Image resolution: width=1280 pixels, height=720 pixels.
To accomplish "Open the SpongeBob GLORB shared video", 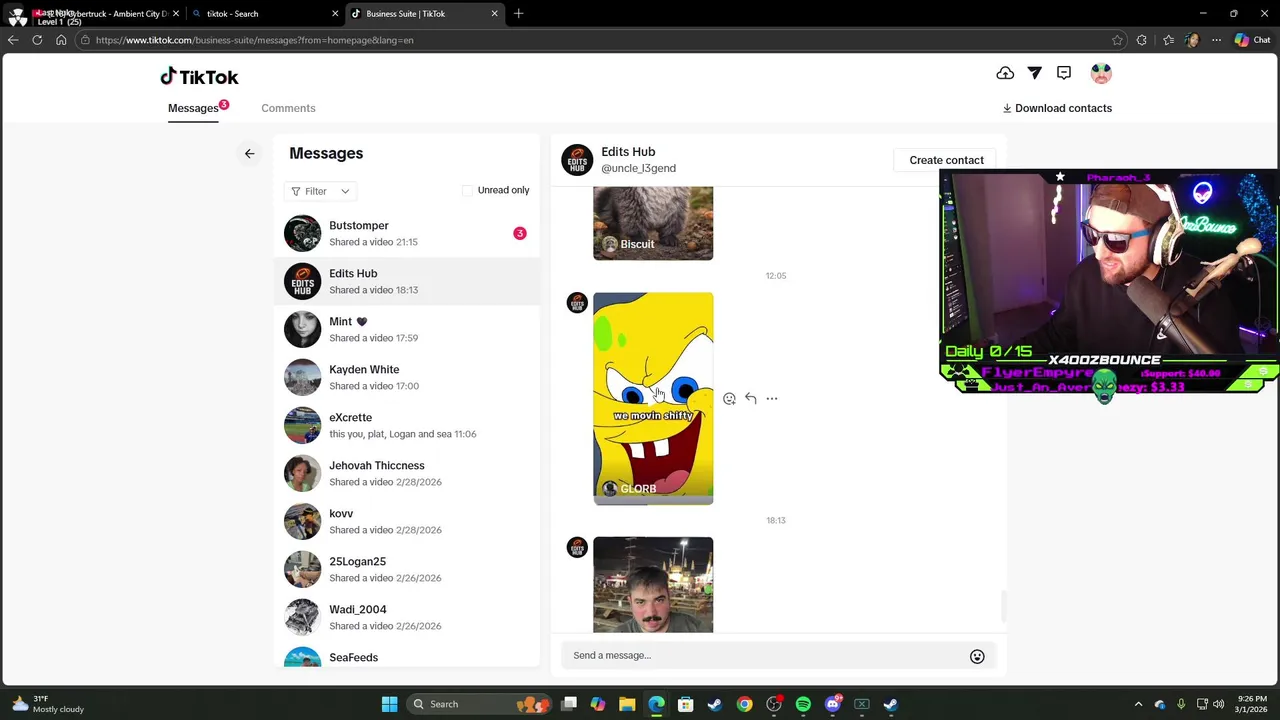I will [x=653, y=398].
